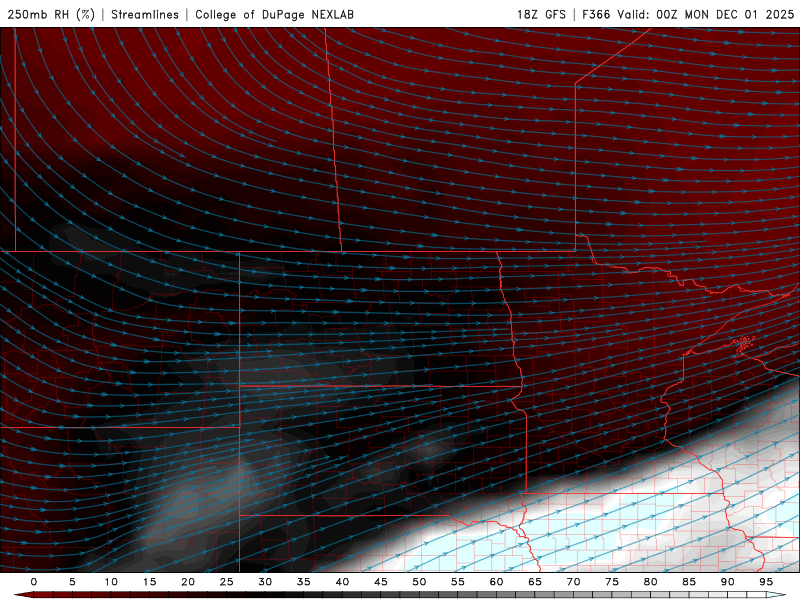Click 'College of DuPage NEXLAB' text

(x=274, y=14)
